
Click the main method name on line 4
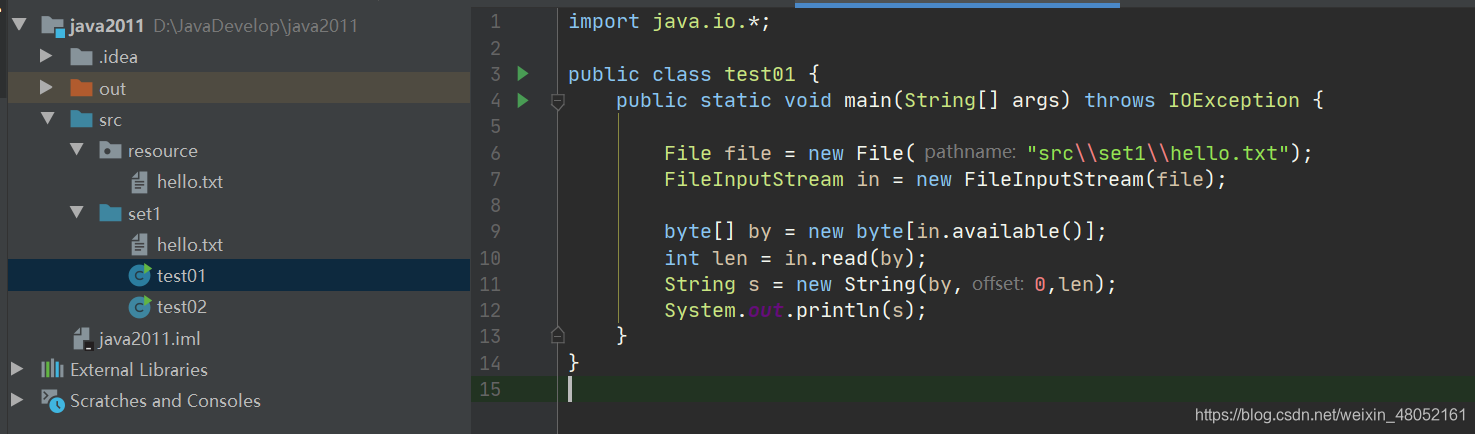(868, 100)
